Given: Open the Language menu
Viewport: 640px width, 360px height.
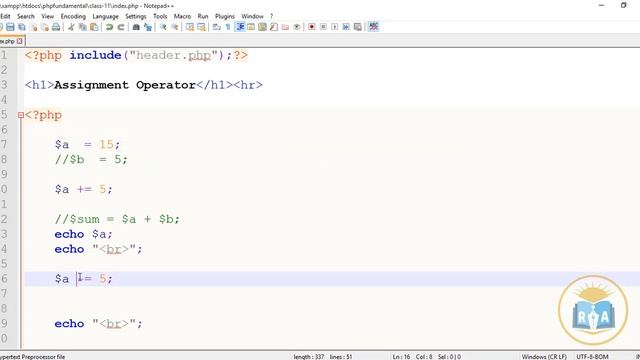Looking at the screenshot, I should 105,16.
